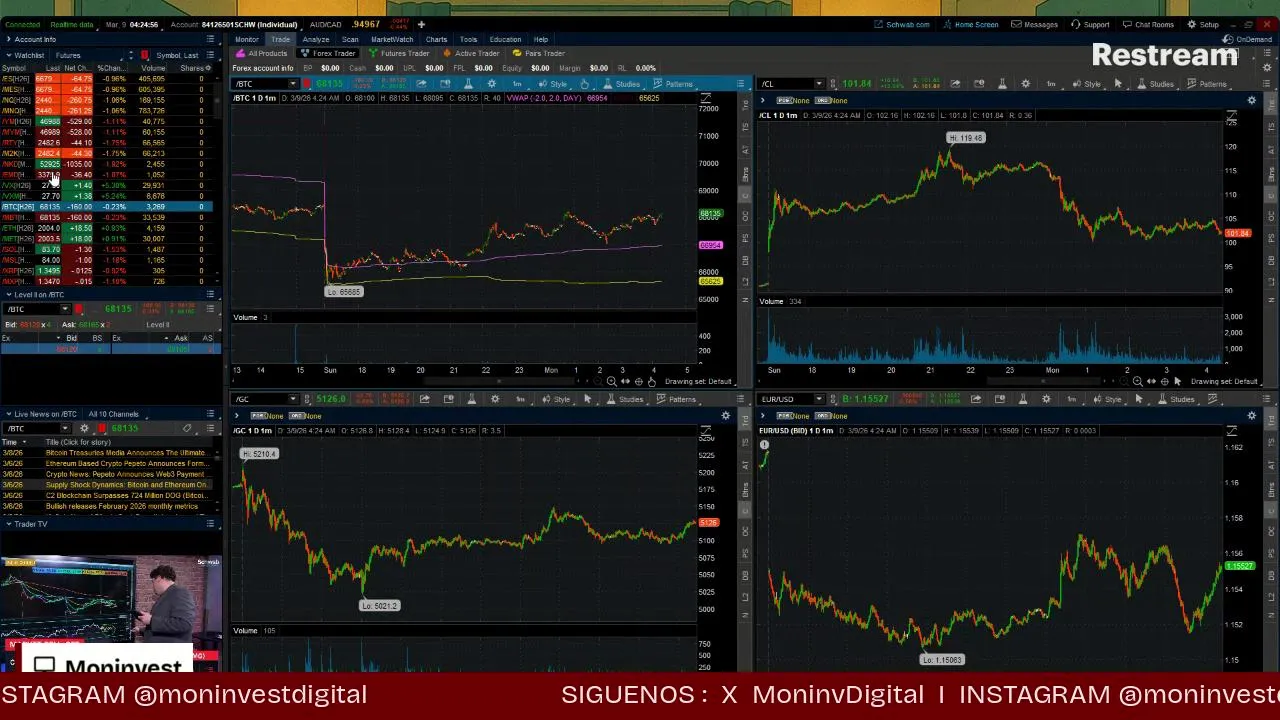Open Patterns in /CL chart toolbar
The height and width of the screenshot is (720, 1280).
tap(1205, 84)
